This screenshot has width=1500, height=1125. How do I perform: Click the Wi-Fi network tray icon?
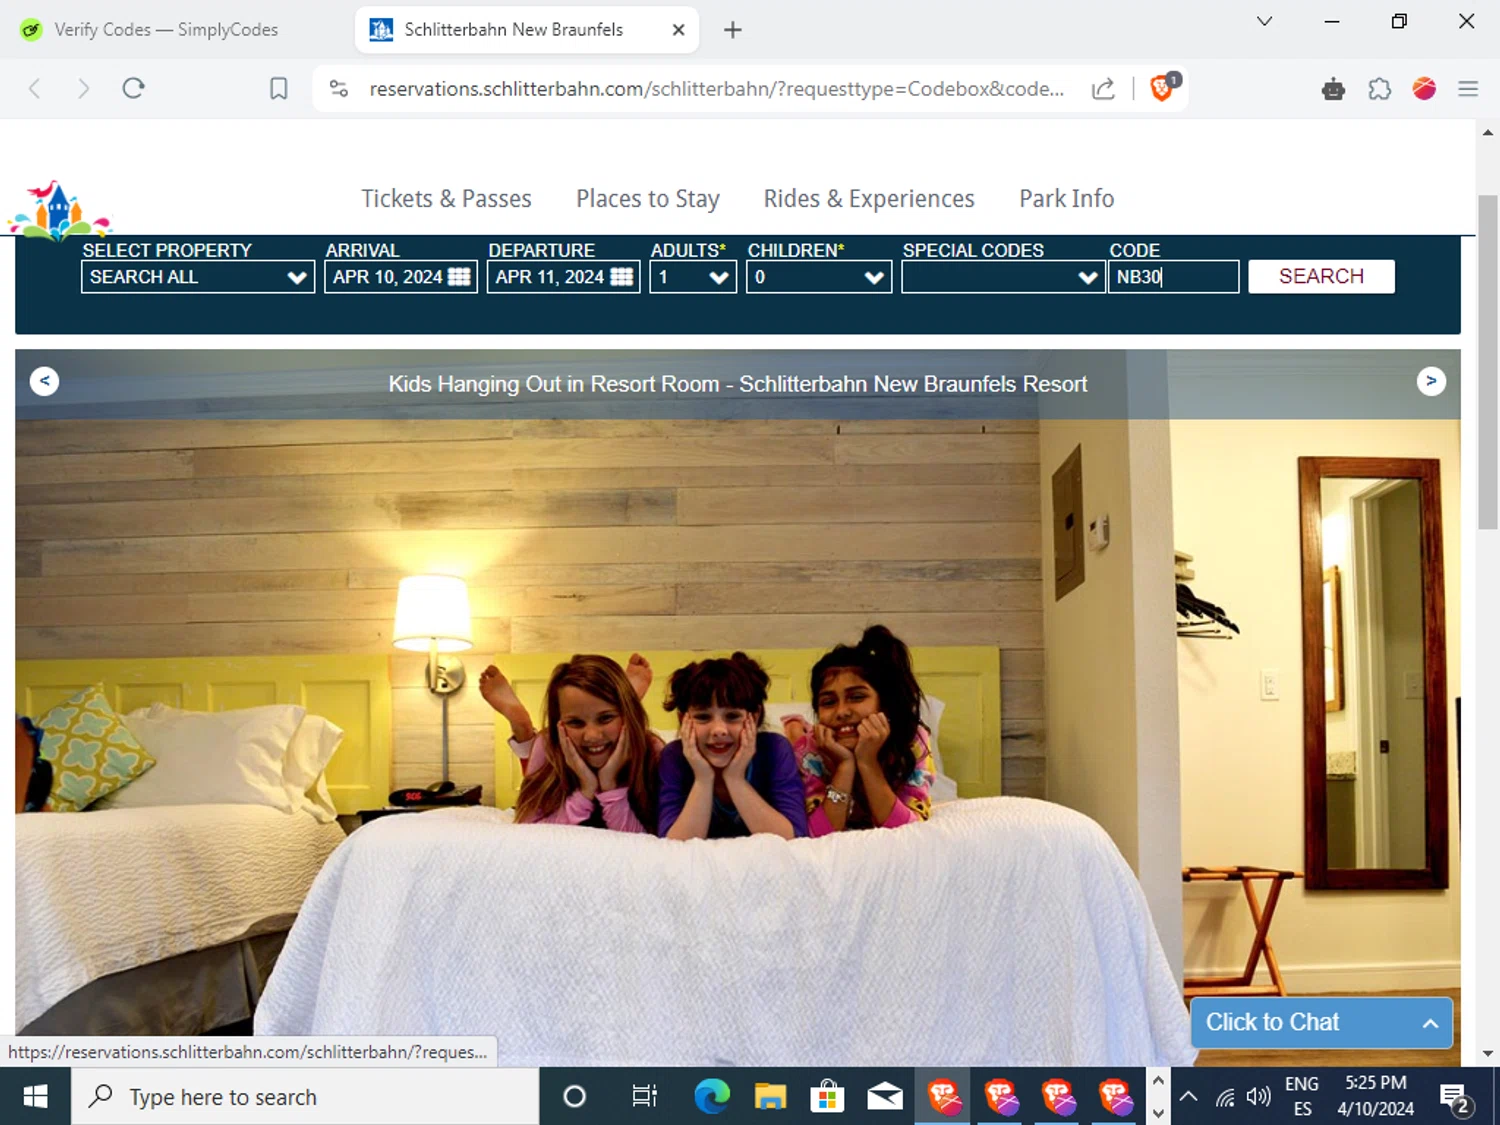tap(1225, 1098)
